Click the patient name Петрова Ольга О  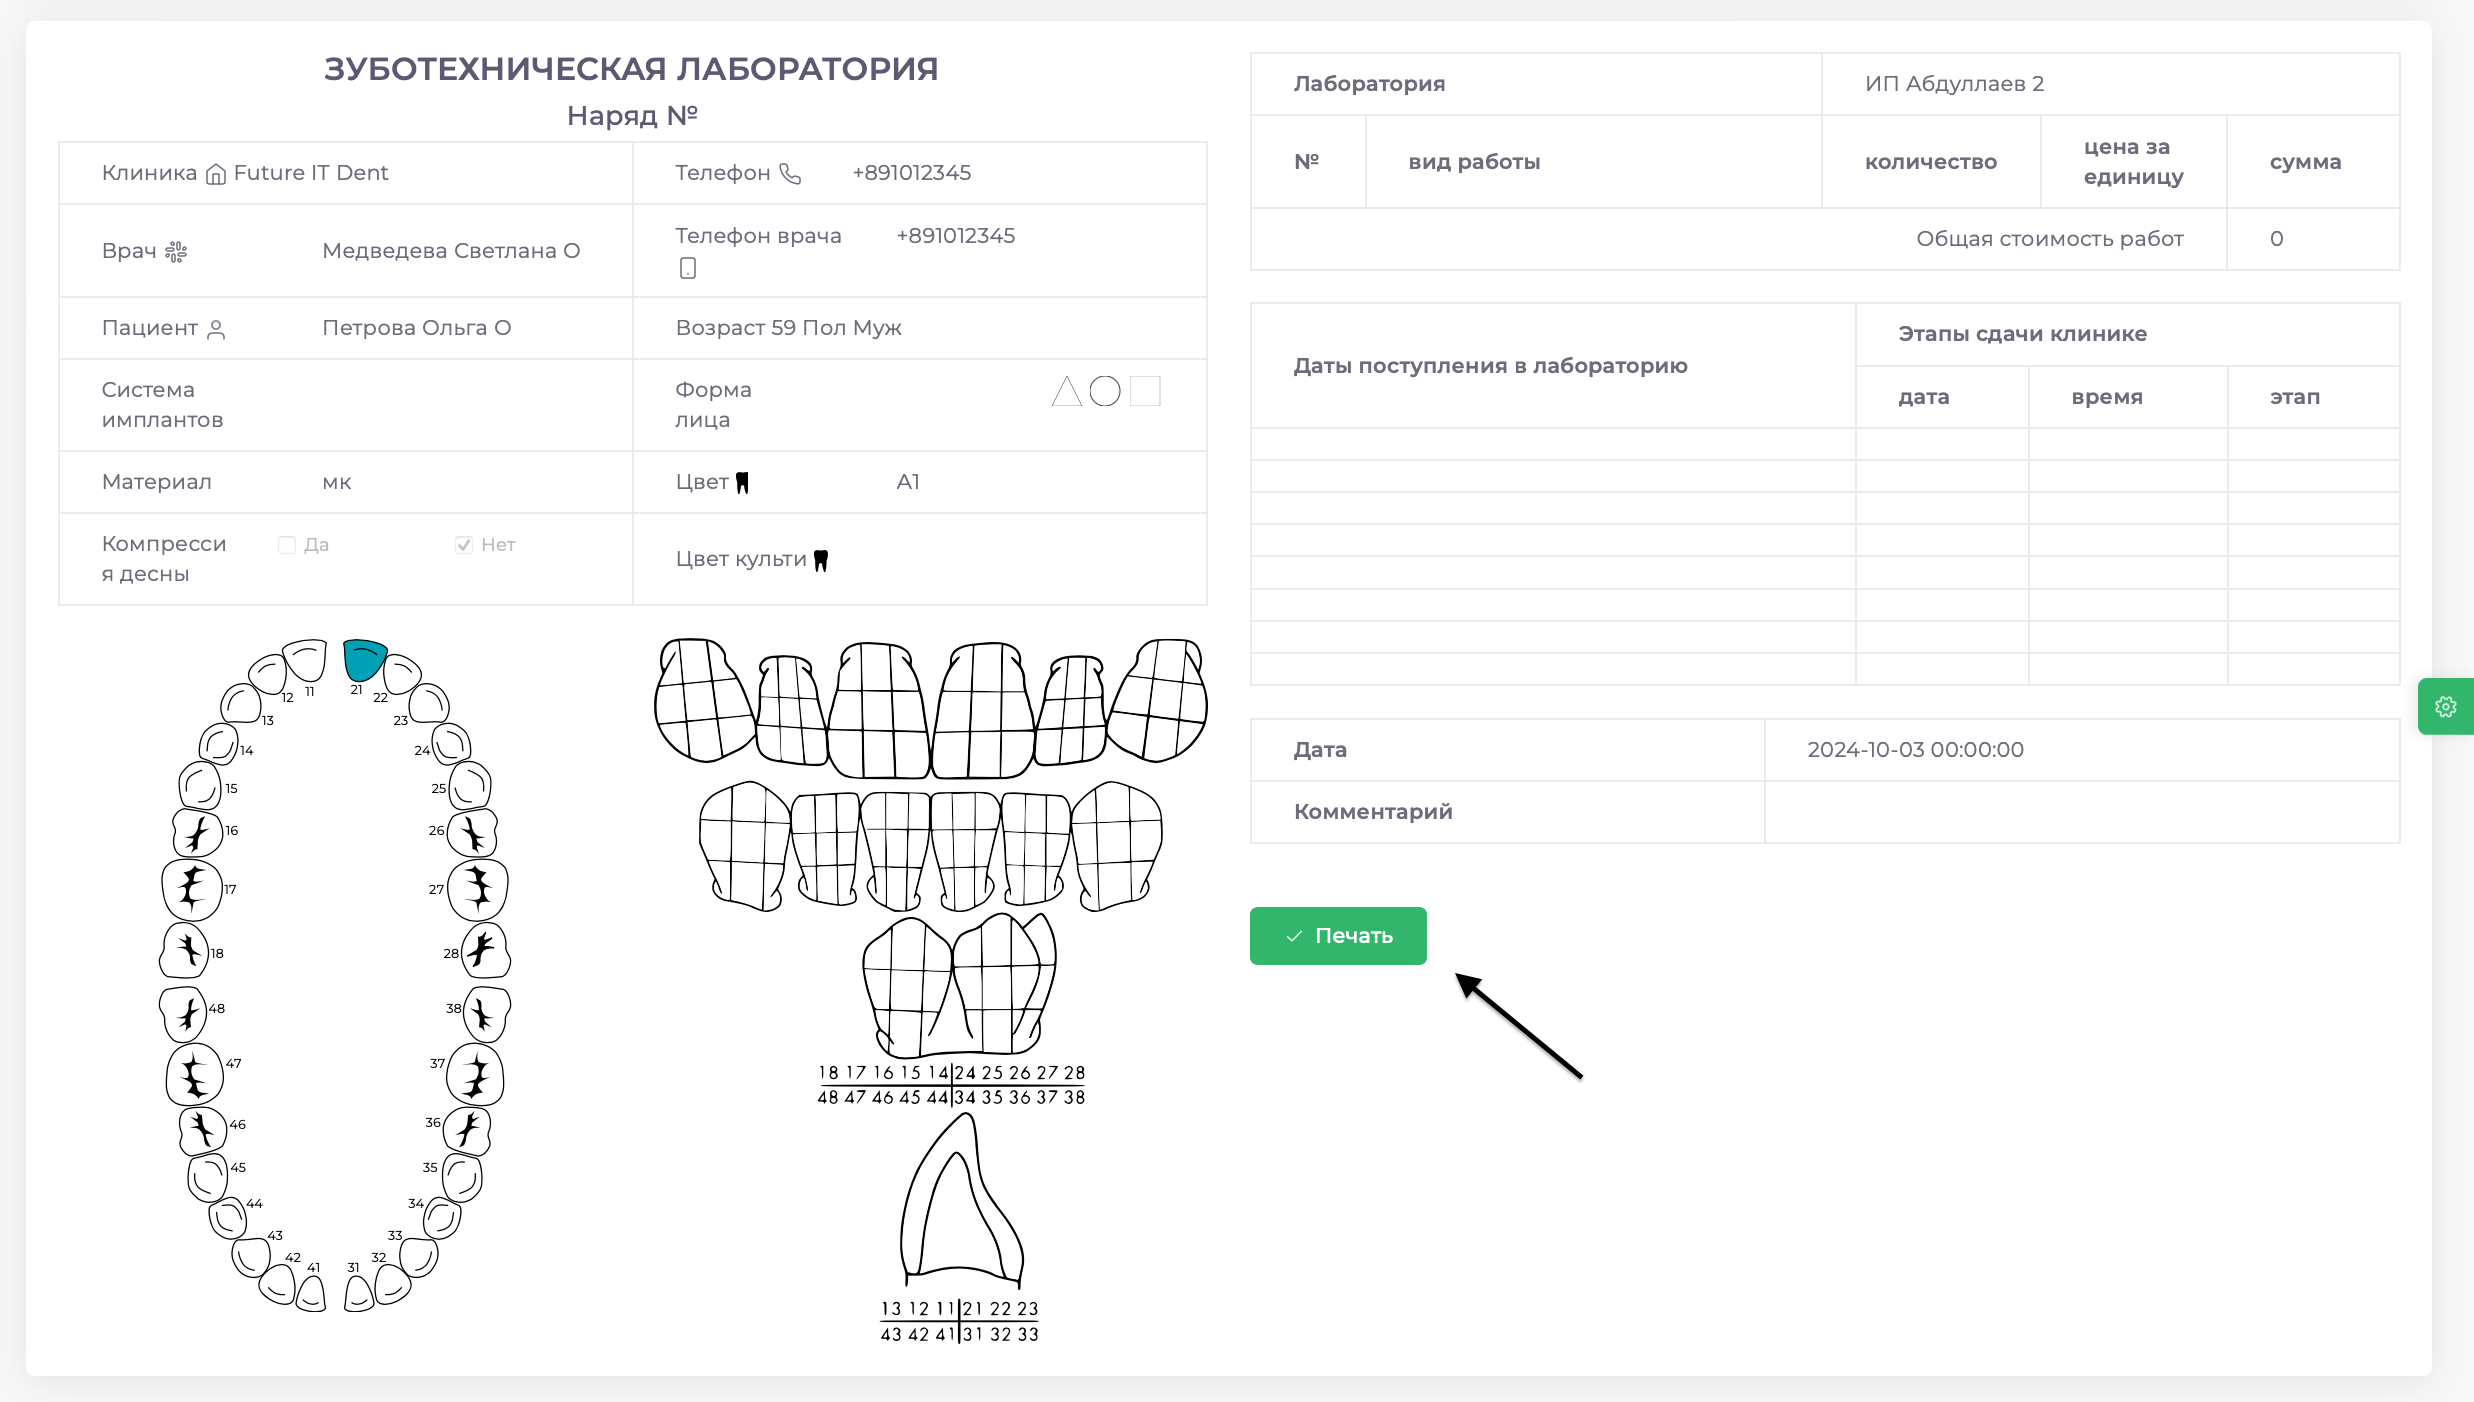click(x=417, y=328)
